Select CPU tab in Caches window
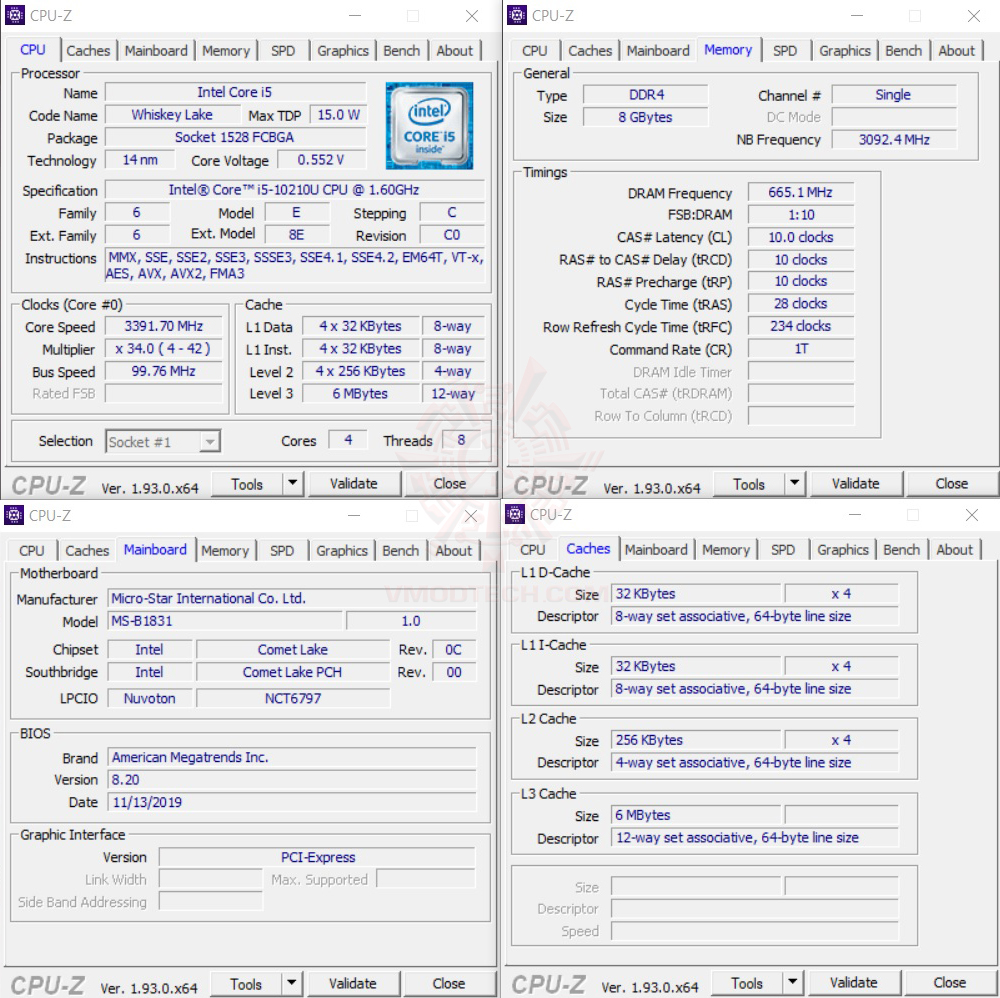1000x998 pixels. (533, 550)
